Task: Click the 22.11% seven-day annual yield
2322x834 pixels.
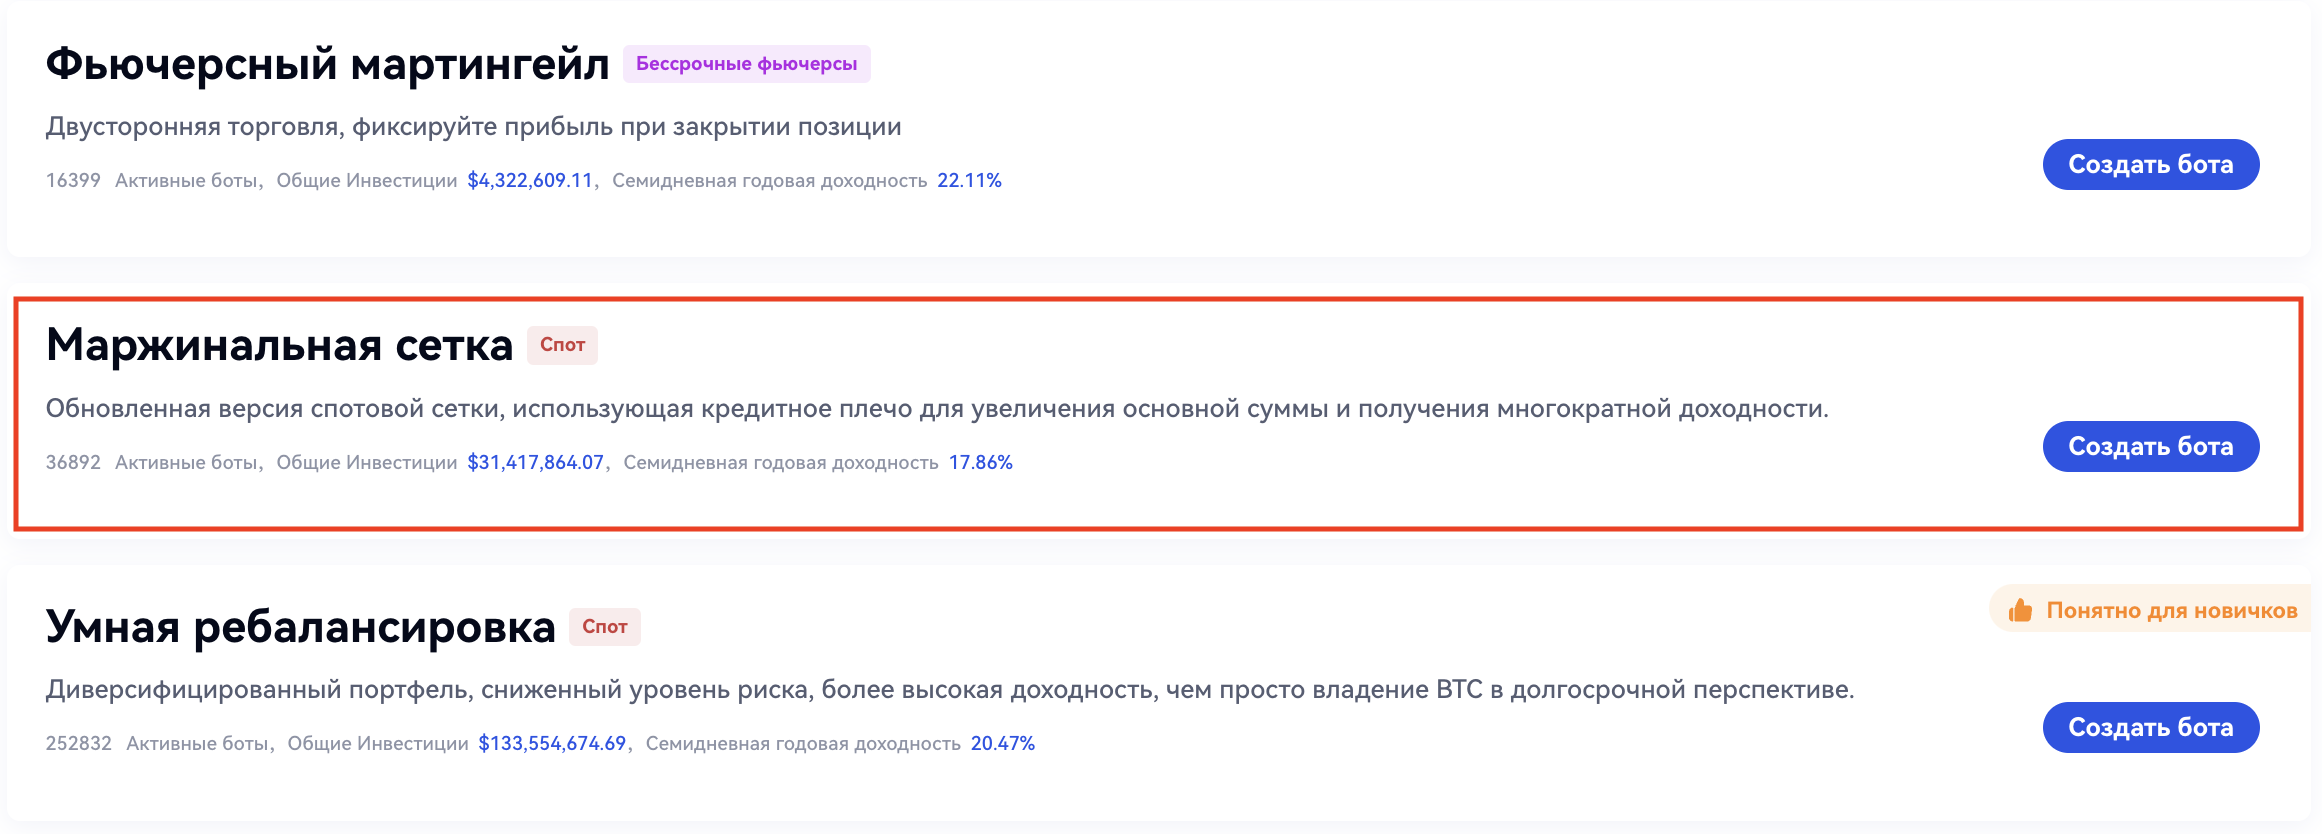Action: (969, 181)
